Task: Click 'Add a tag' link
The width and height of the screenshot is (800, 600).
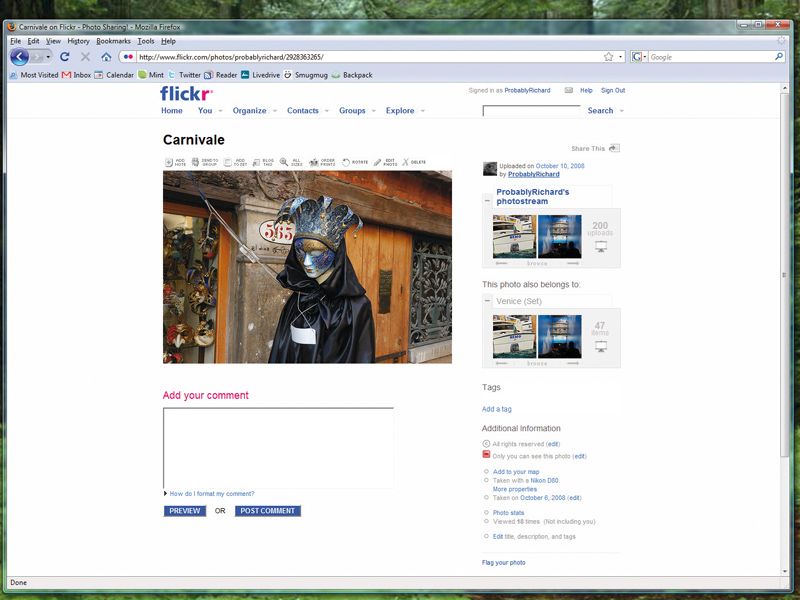Action: pos(496,409)
